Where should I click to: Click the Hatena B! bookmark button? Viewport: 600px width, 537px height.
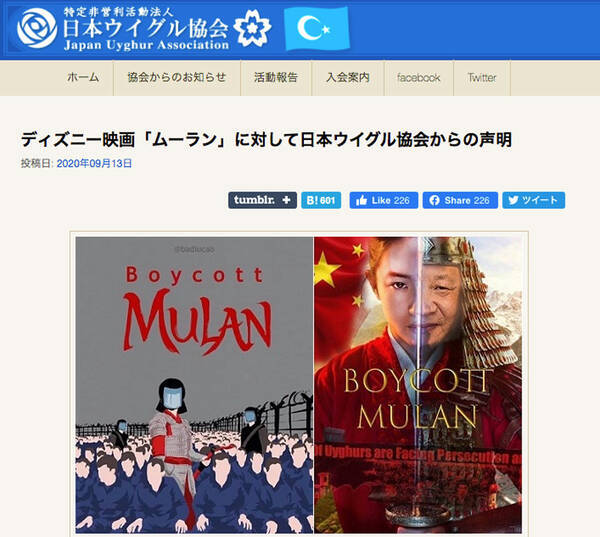coord(321,200)
